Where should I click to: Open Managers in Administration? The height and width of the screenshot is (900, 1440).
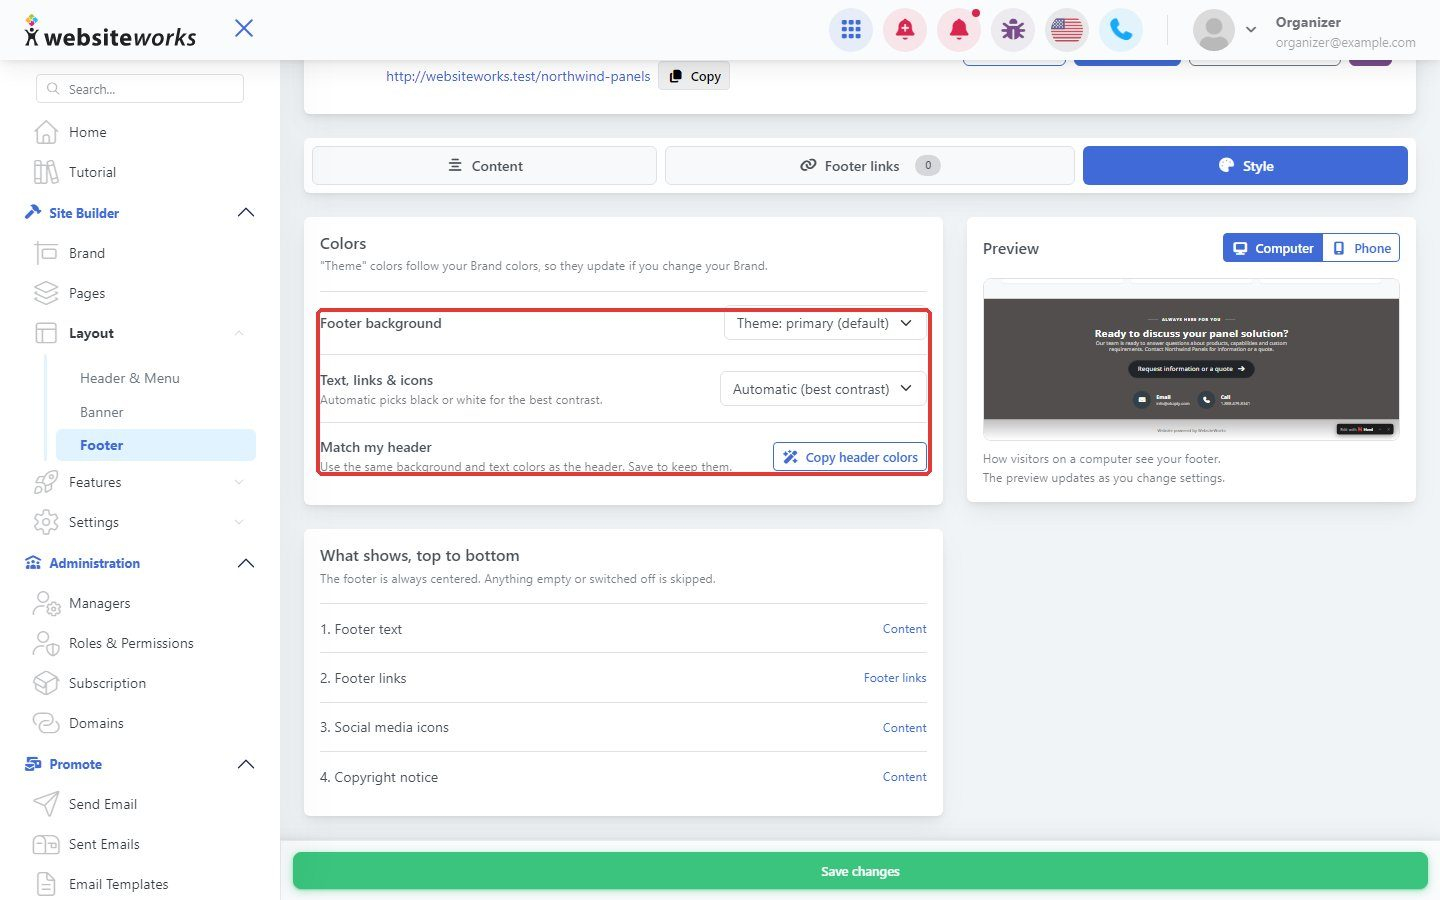click(100, 603)
